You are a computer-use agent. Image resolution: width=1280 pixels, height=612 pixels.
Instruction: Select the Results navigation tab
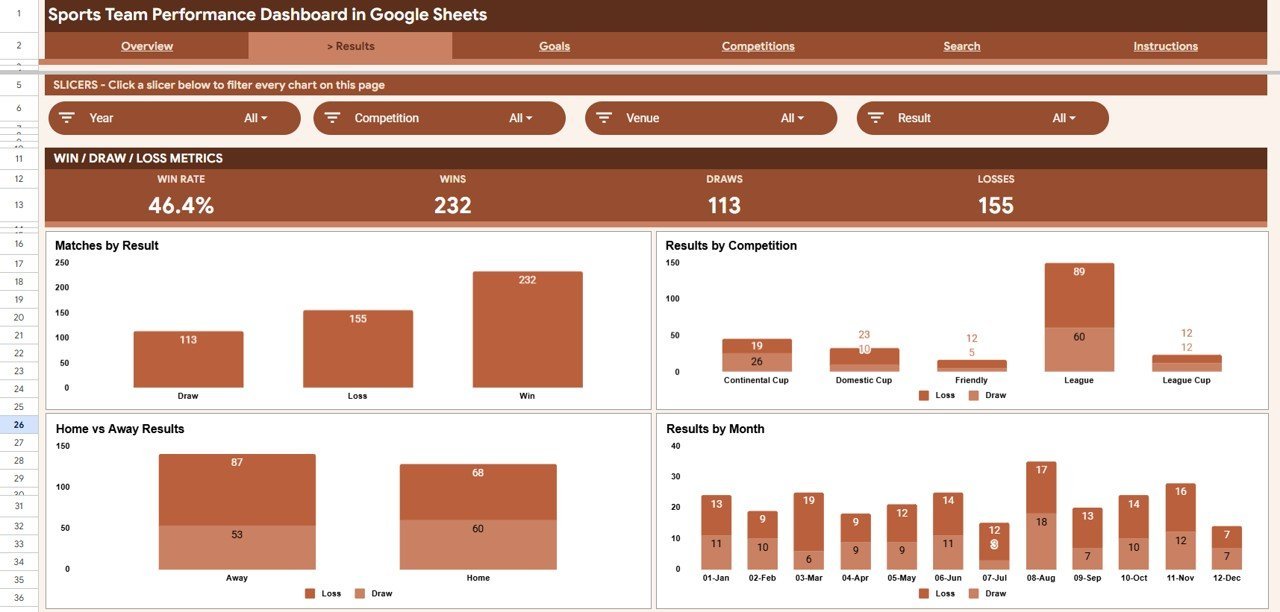tap(350, 46)
